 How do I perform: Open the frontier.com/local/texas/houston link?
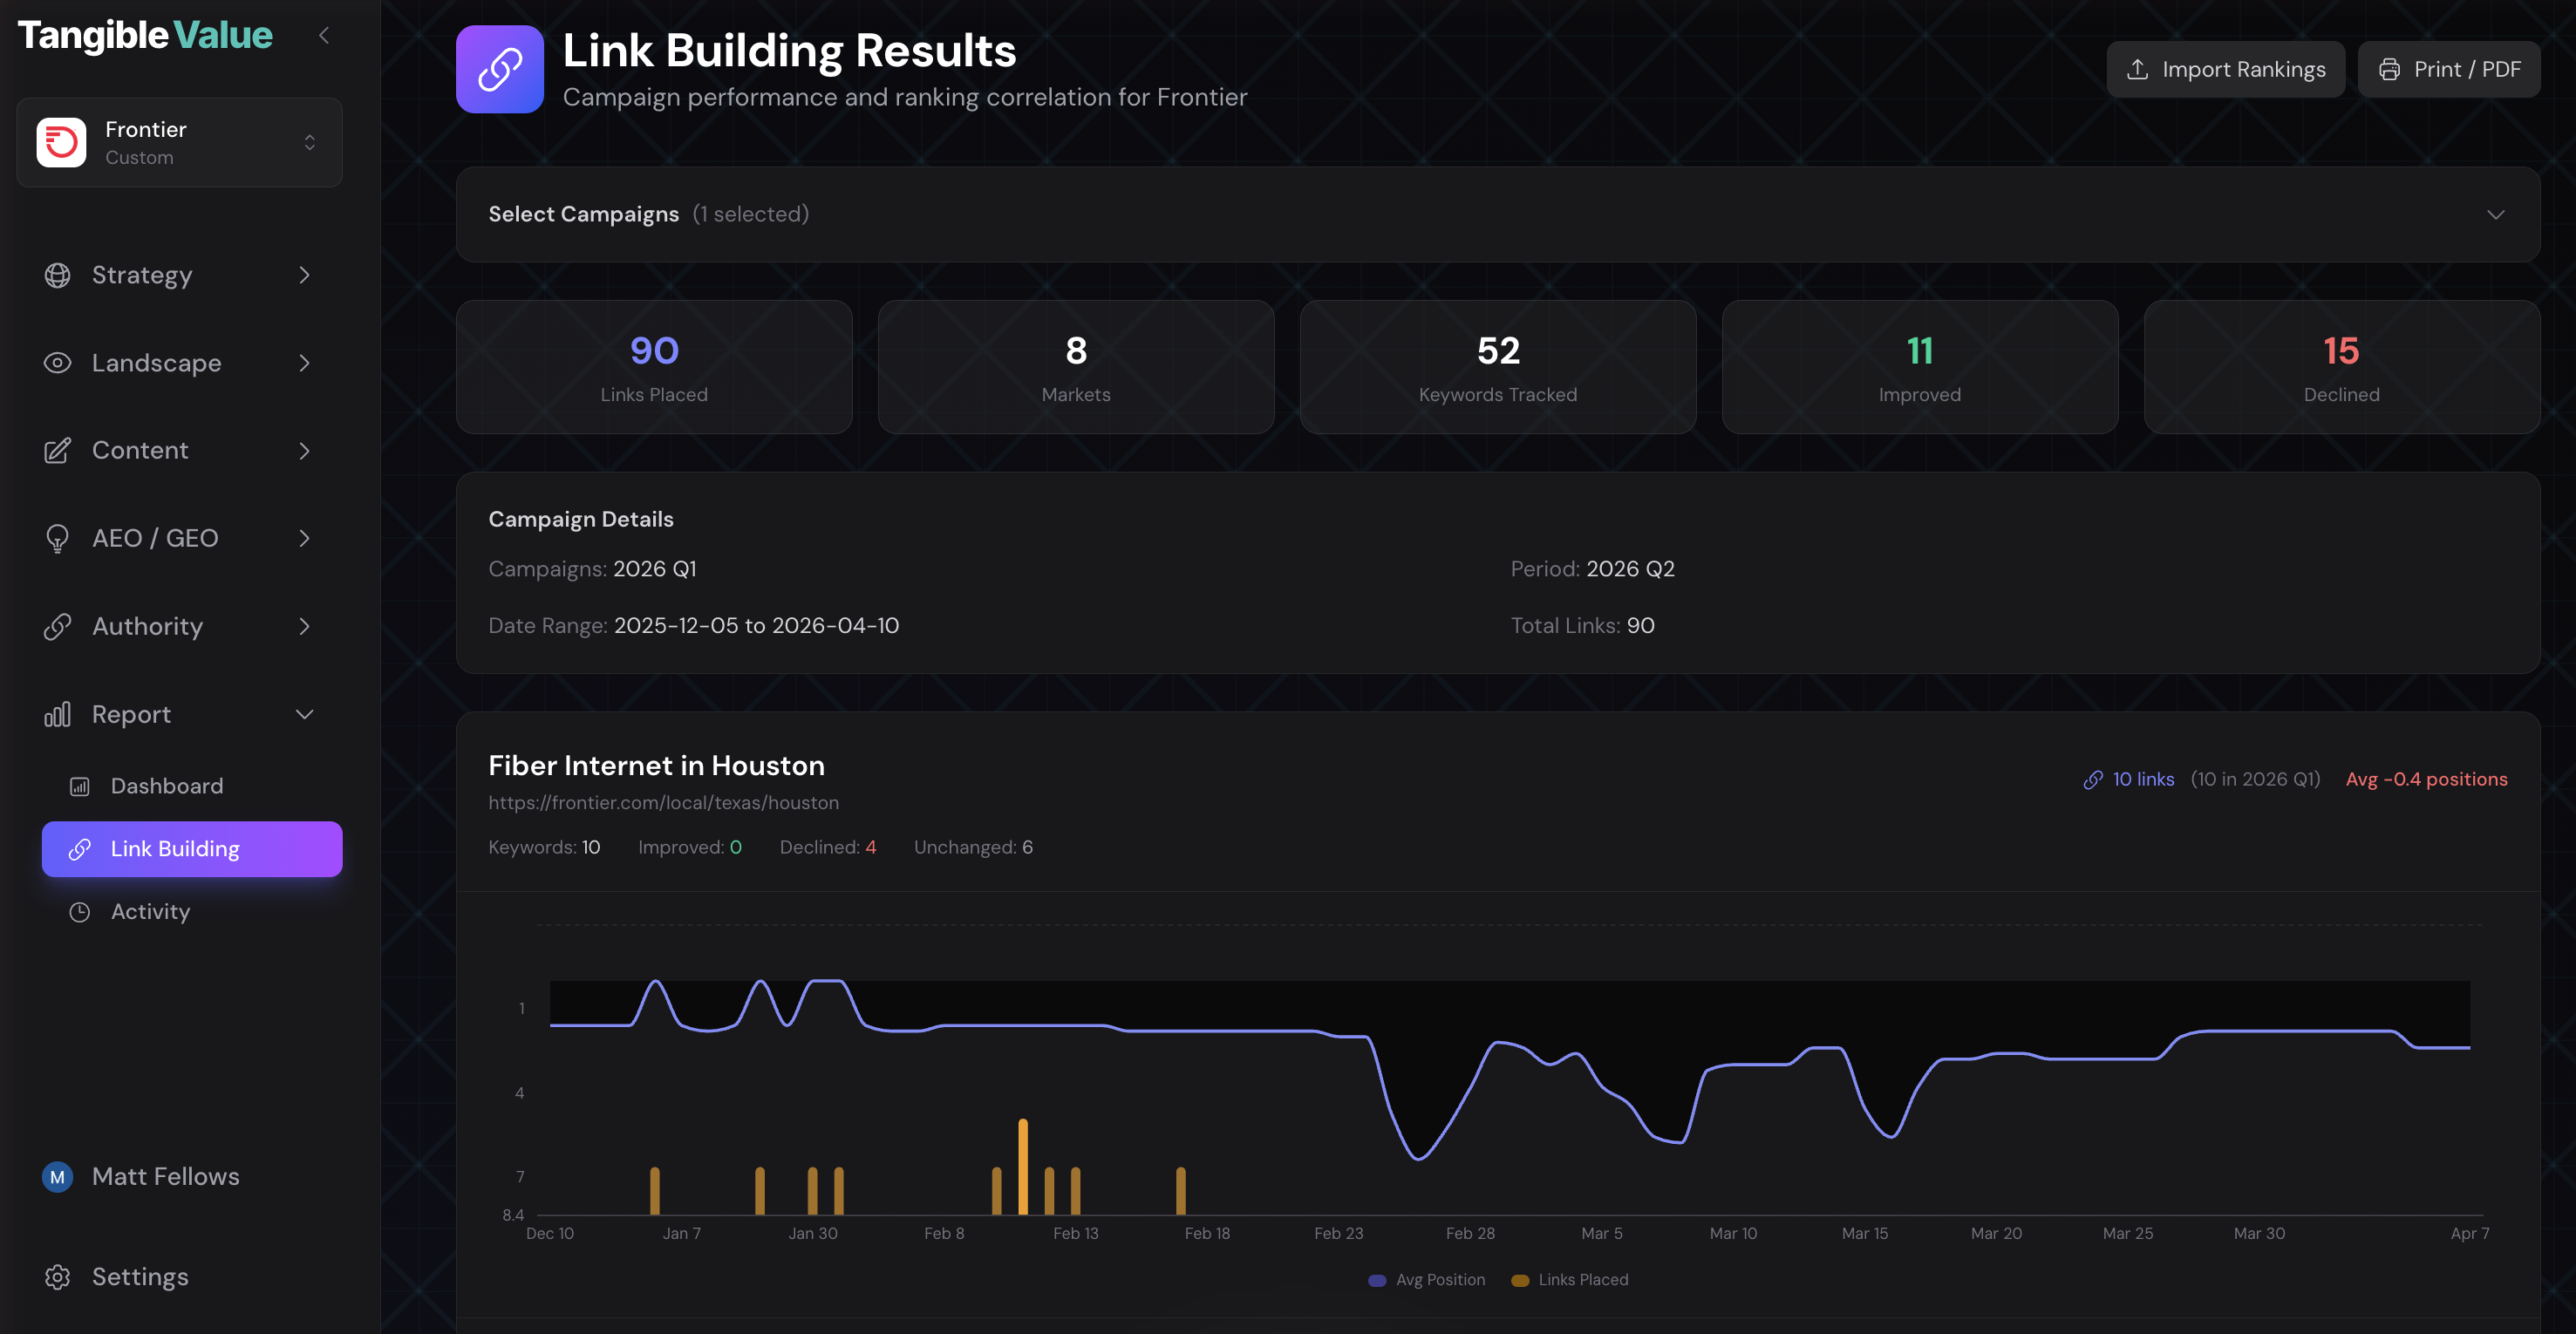pos(663,802)
